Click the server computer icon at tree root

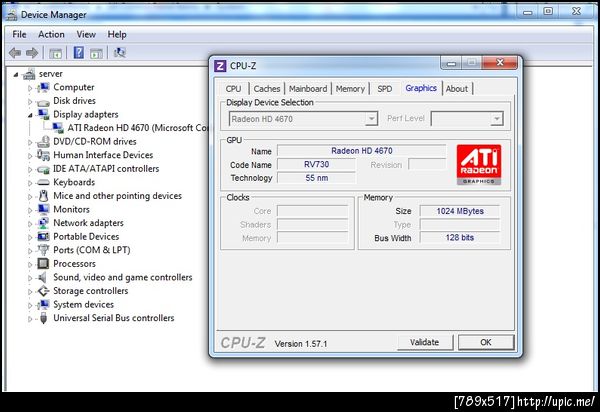pos(29,74)
